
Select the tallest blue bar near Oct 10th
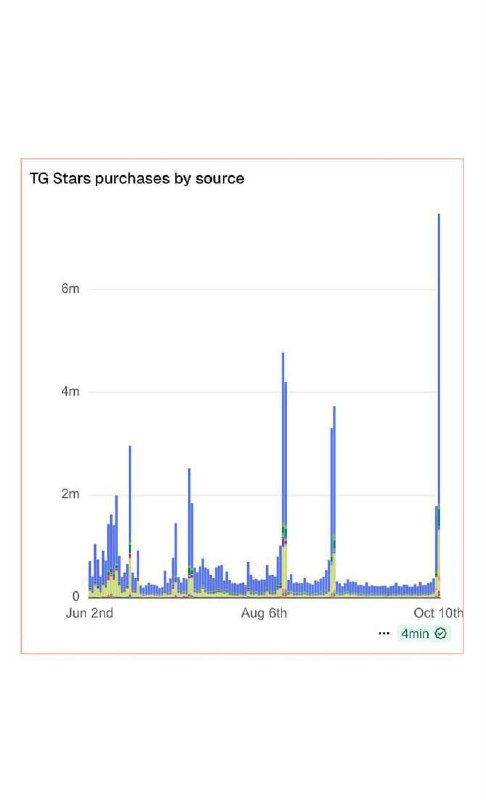pos(439,406)
